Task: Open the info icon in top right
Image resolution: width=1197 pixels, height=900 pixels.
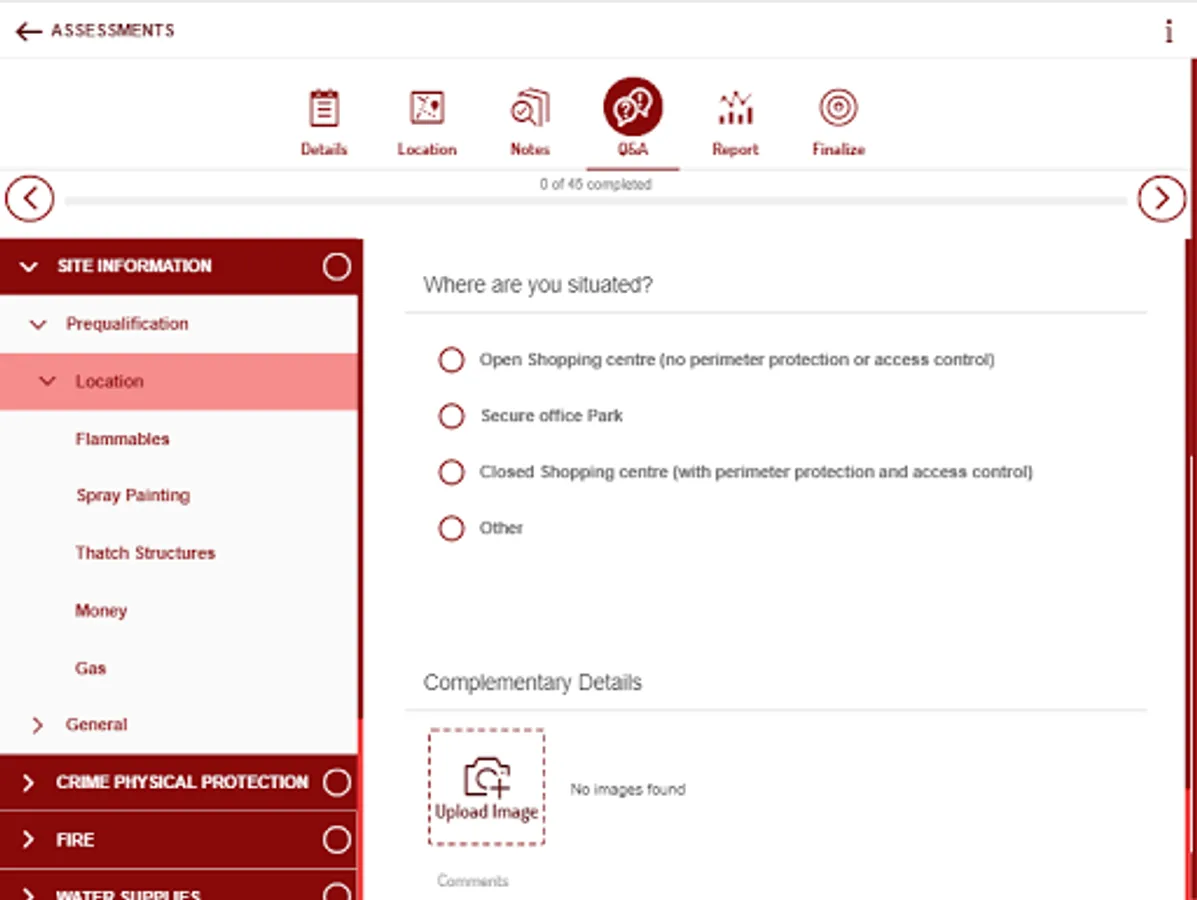Action: pyautogui.click(x=1168, y=31)
